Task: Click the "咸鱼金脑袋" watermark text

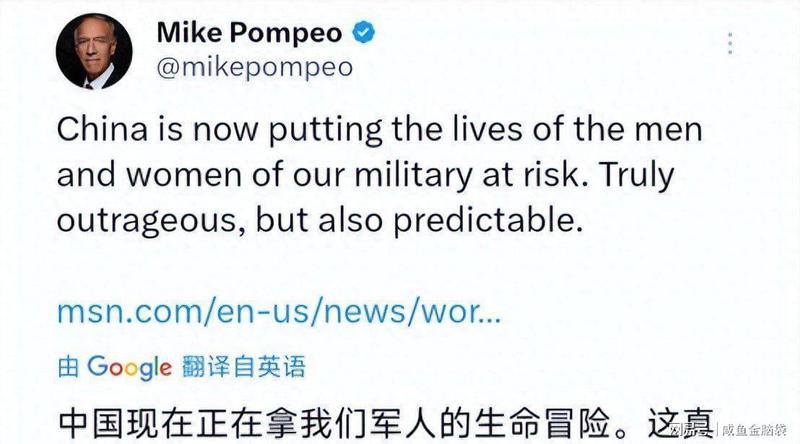Action: pos(757,430)
